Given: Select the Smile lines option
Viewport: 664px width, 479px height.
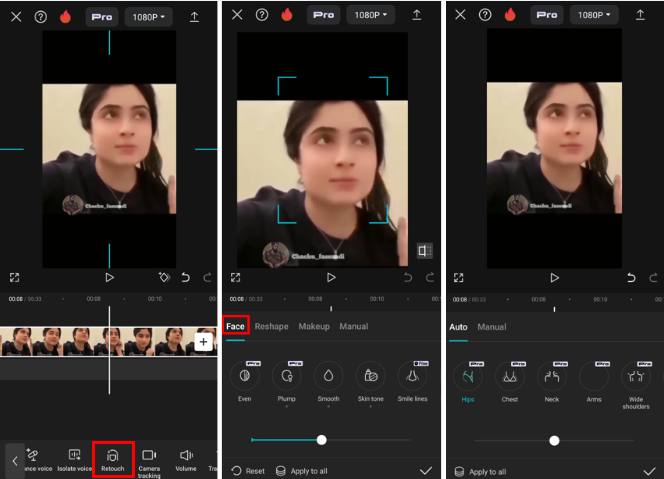Looking at the screenshot, I should [x=412, y=381].
